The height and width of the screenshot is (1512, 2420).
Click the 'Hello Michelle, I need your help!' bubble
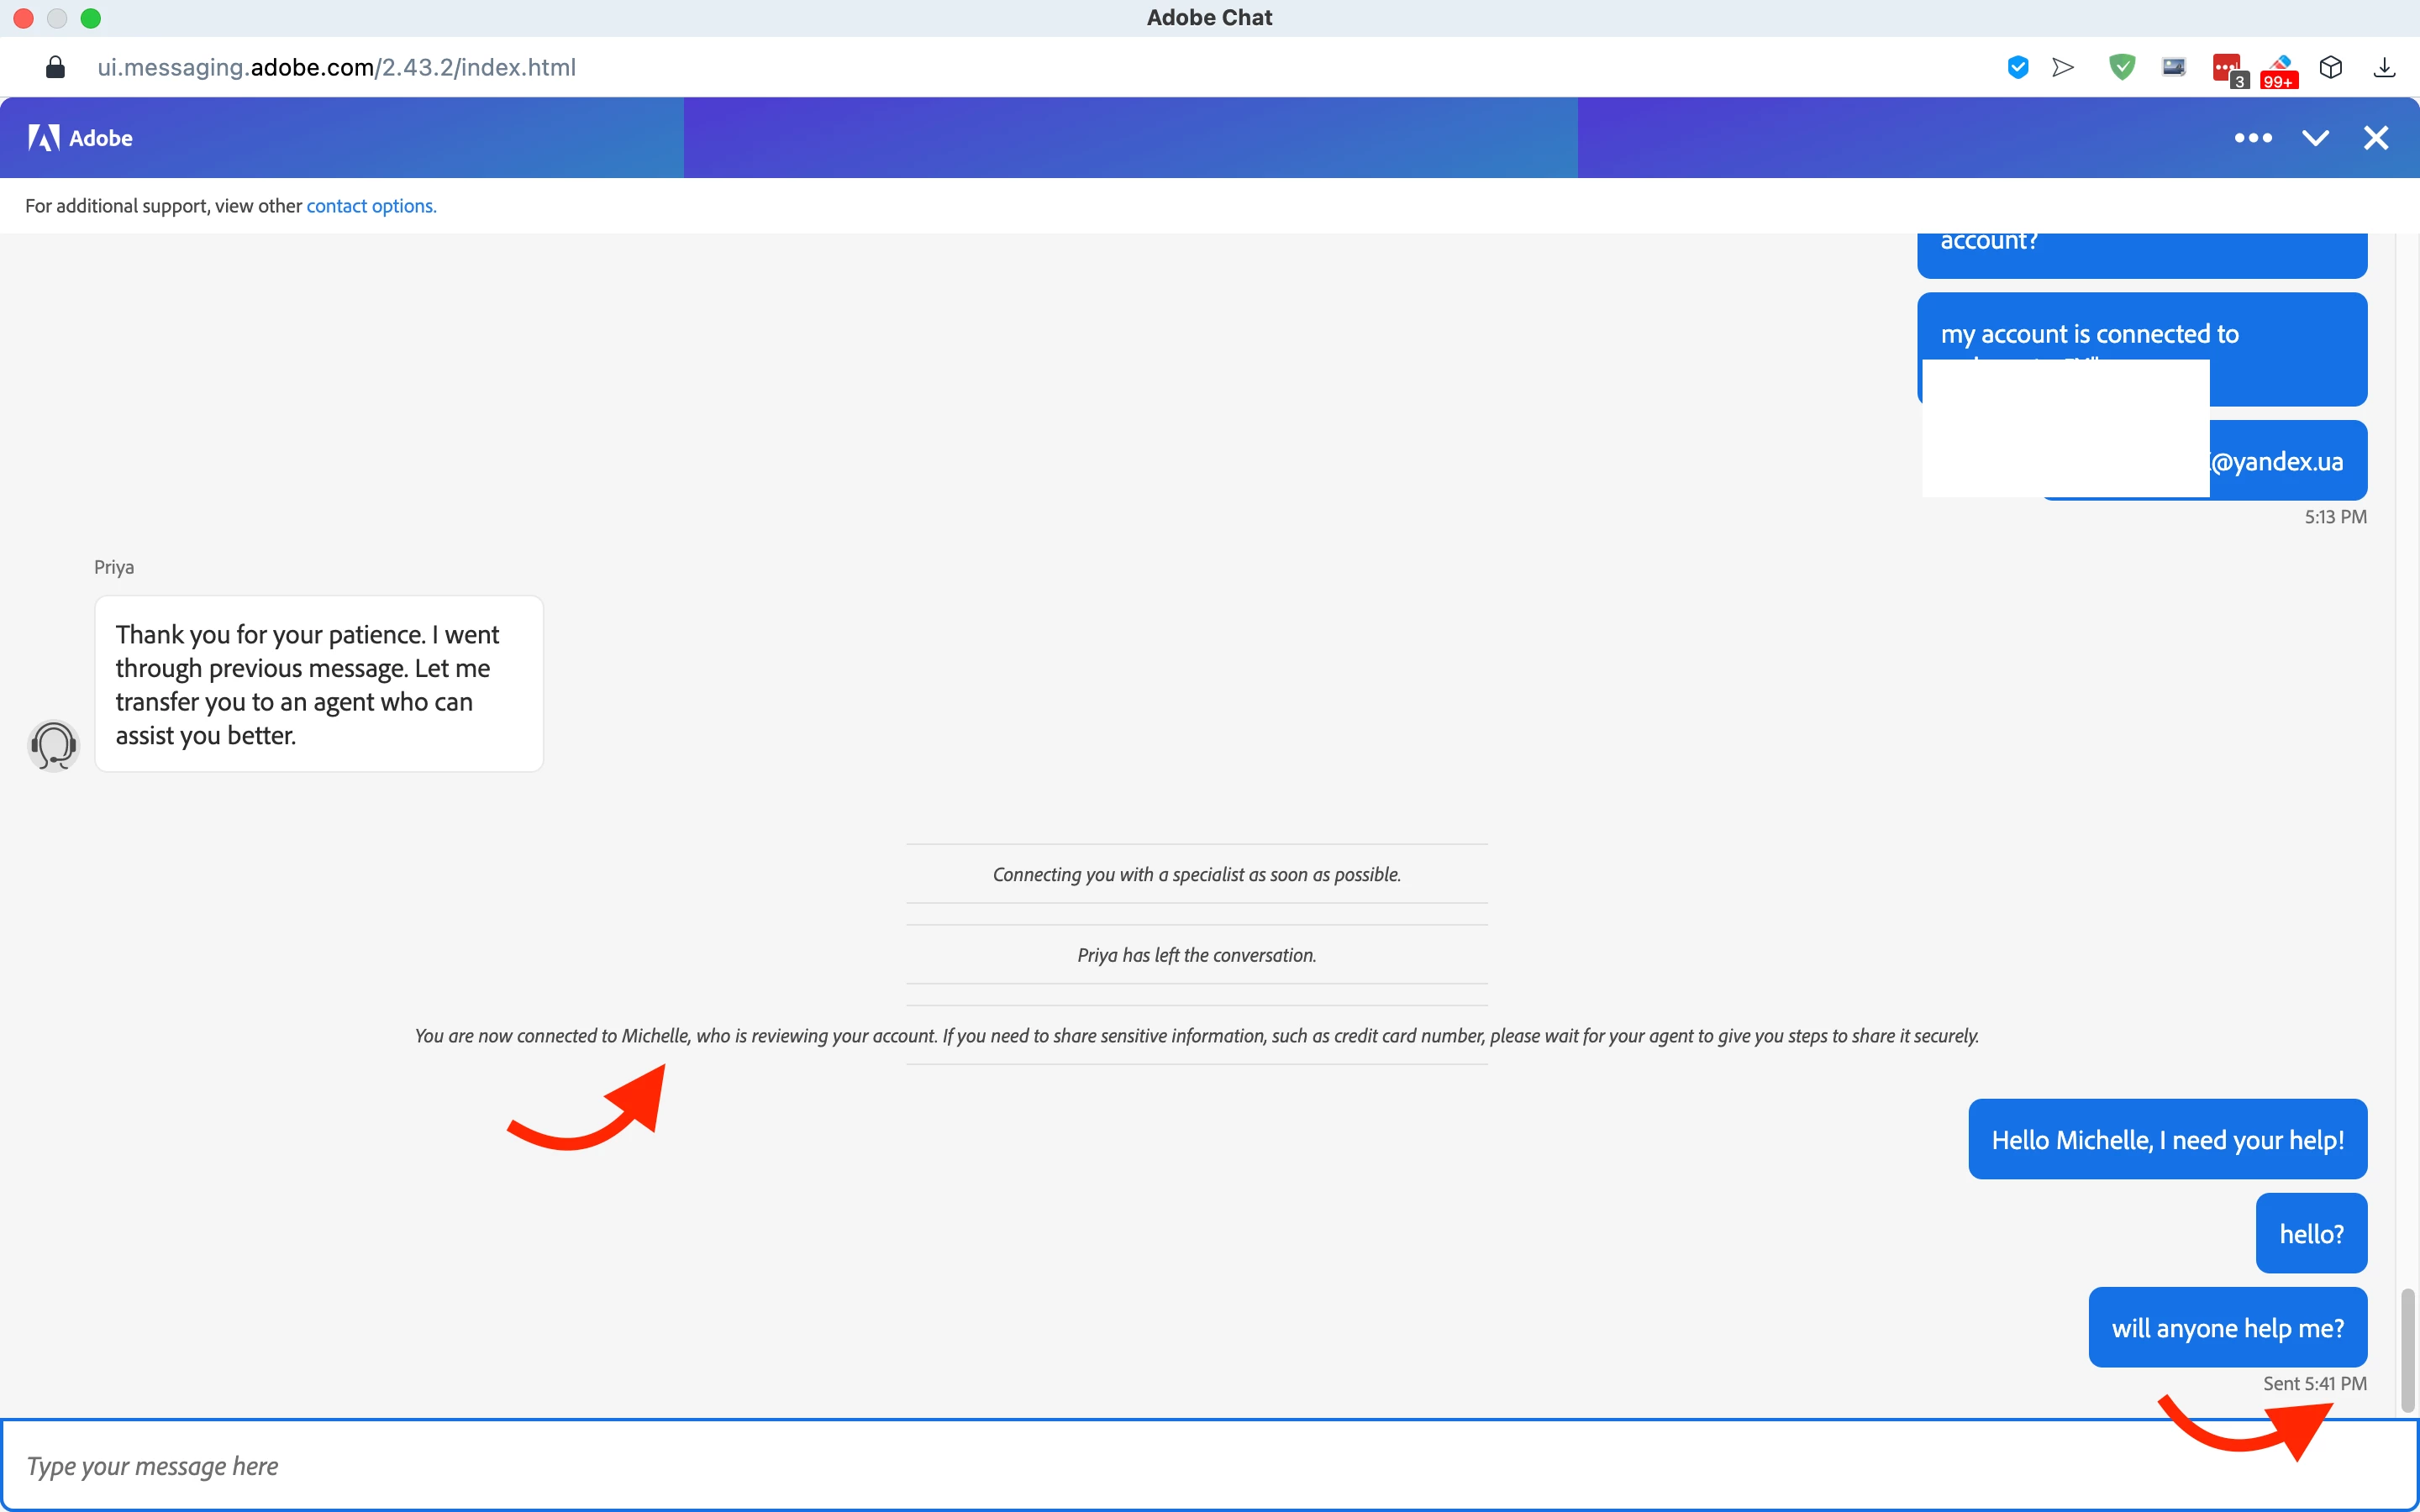(x=2167, y=1139)
